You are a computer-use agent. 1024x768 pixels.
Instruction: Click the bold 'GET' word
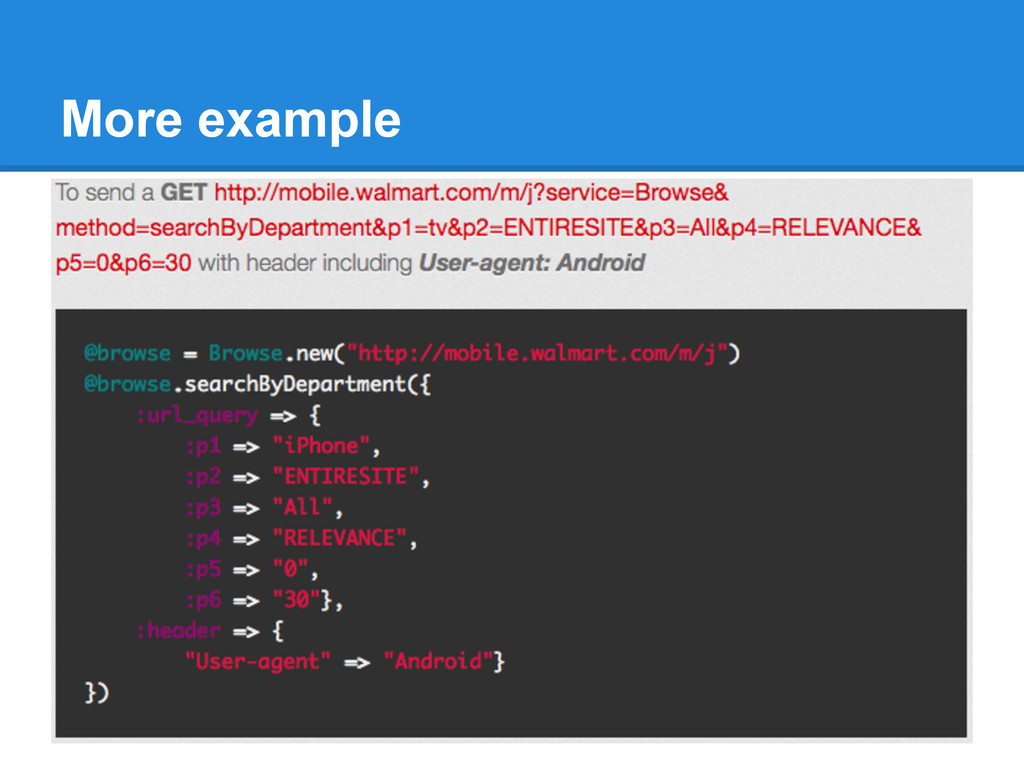184,193
